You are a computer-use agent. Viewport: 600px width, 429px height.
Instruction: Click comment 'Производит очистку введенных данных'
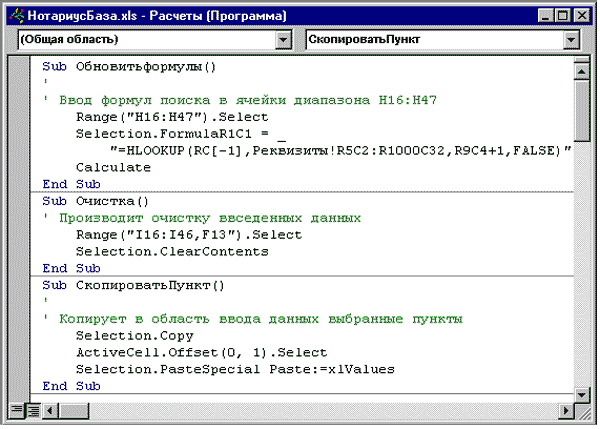coord(210,218)
